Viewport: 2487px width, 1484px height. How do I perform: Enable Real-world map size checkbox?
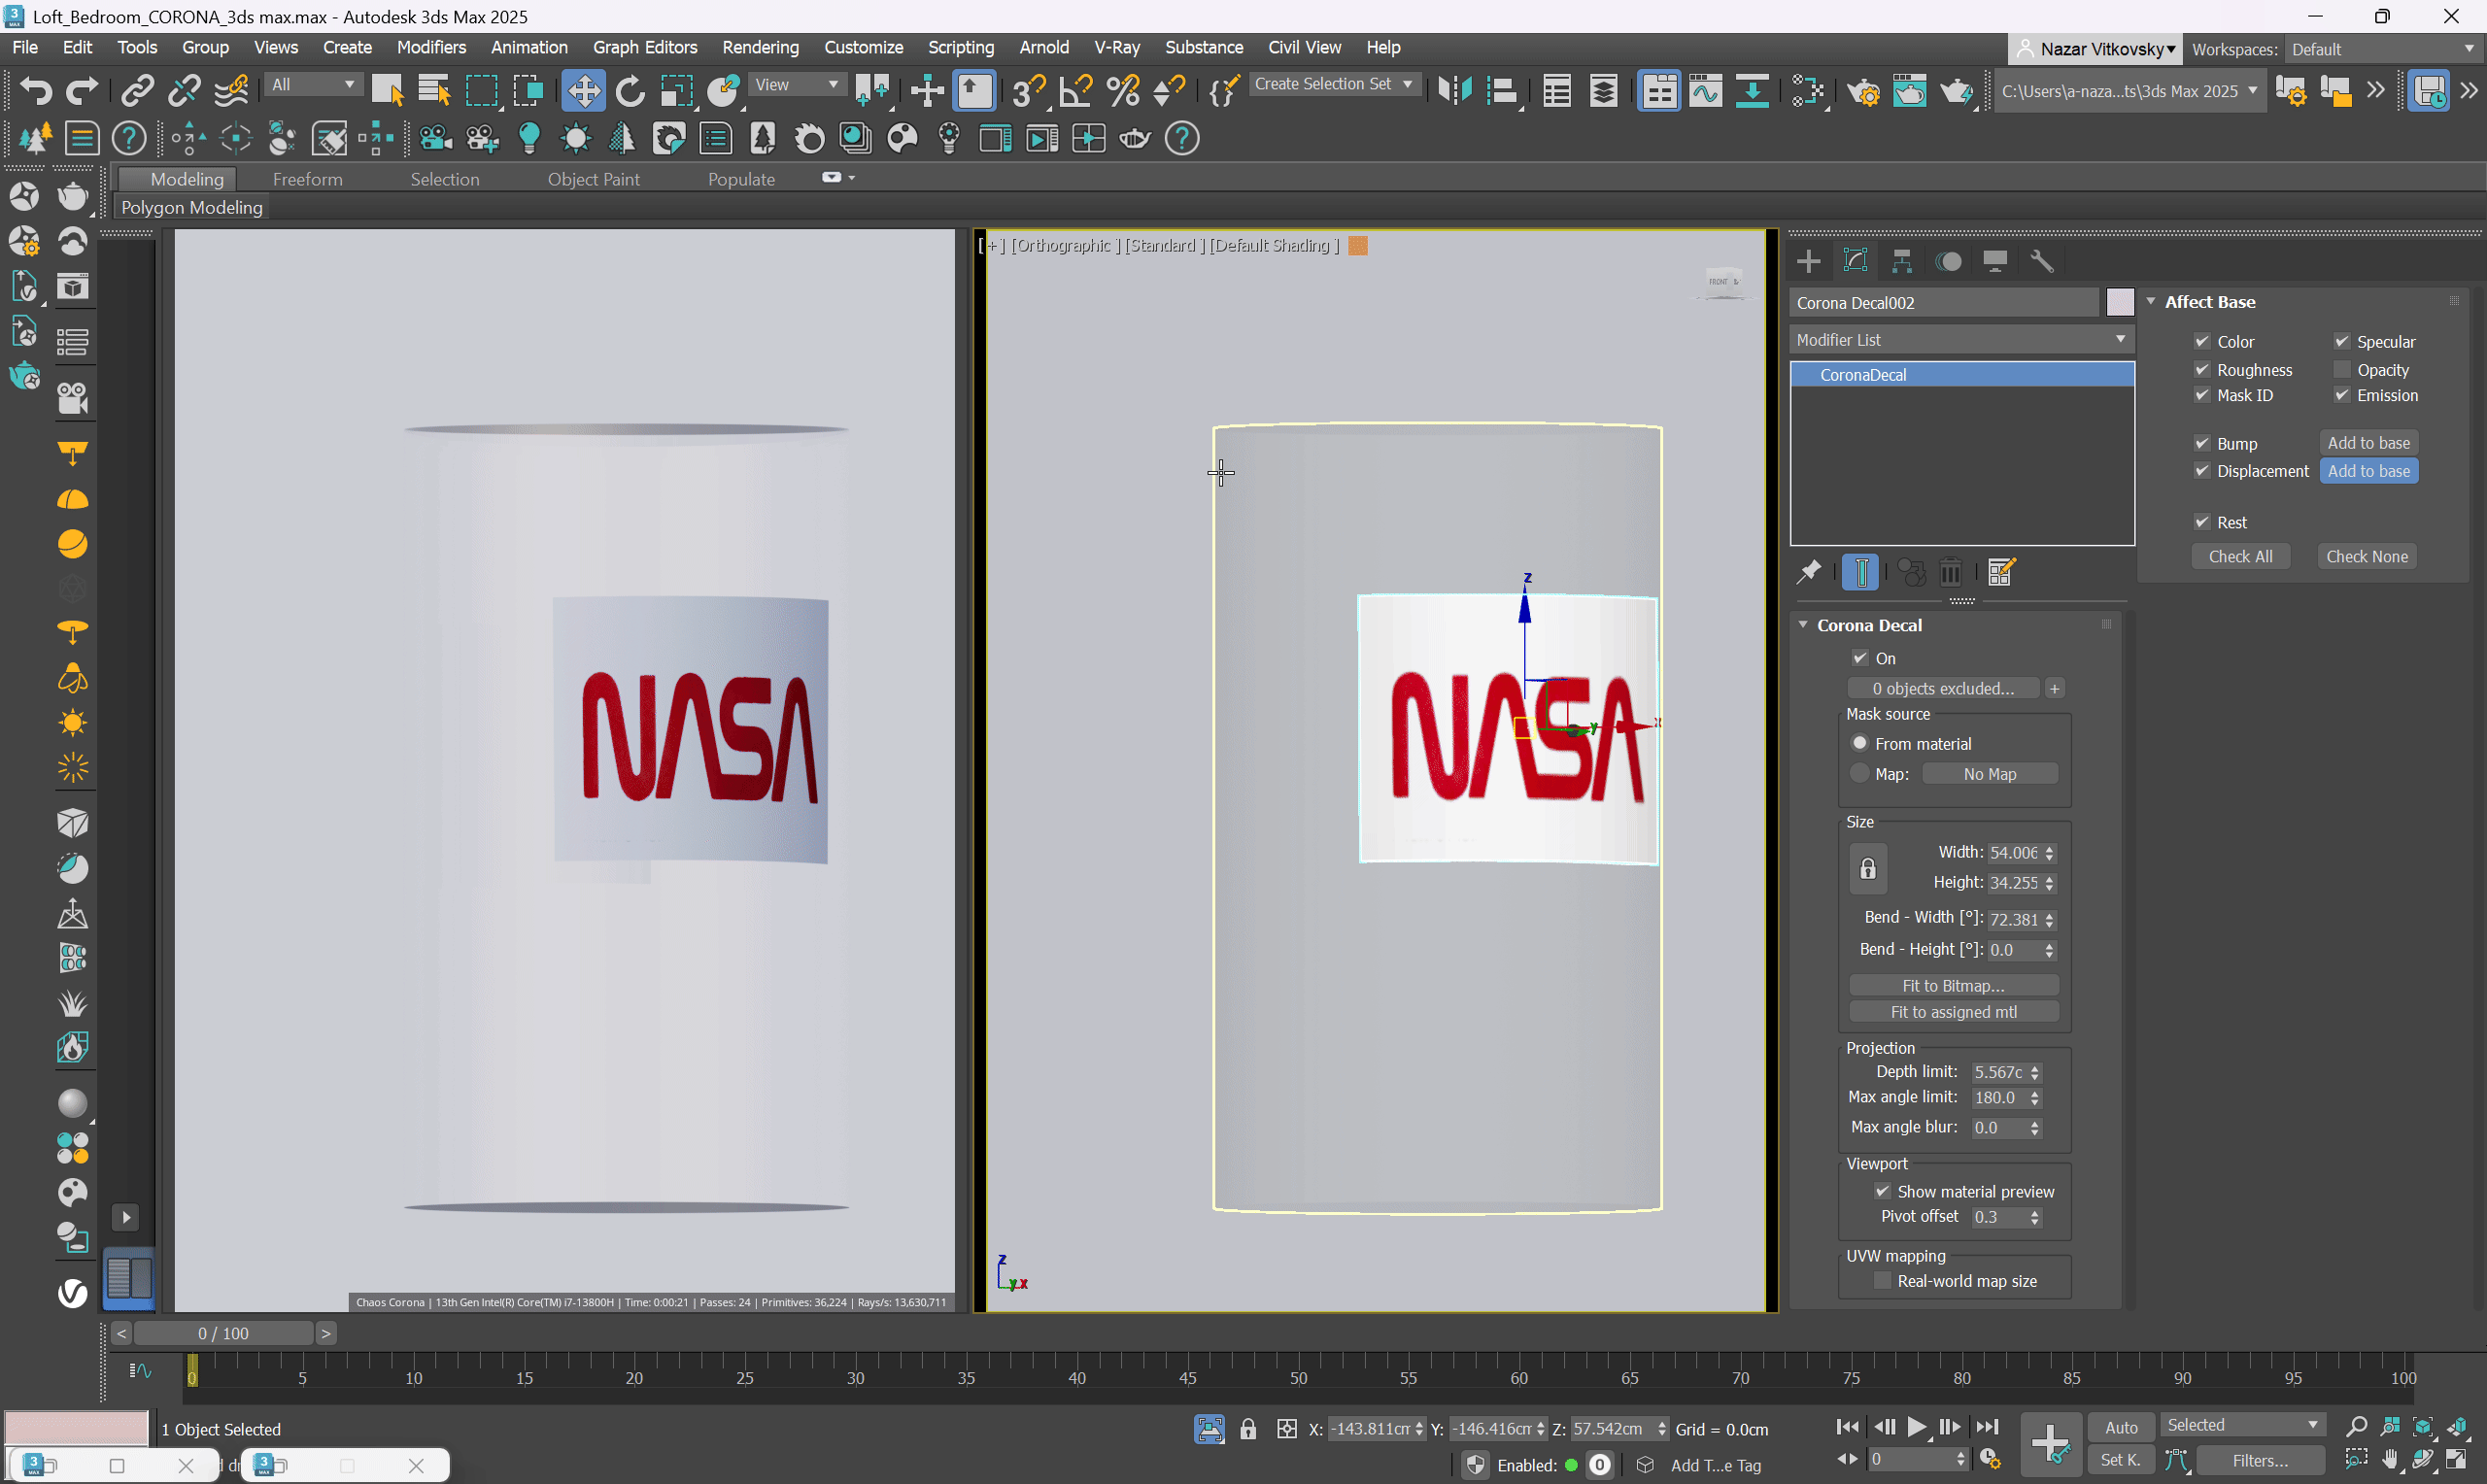pyautogui.click(x=1882, y=1281)
